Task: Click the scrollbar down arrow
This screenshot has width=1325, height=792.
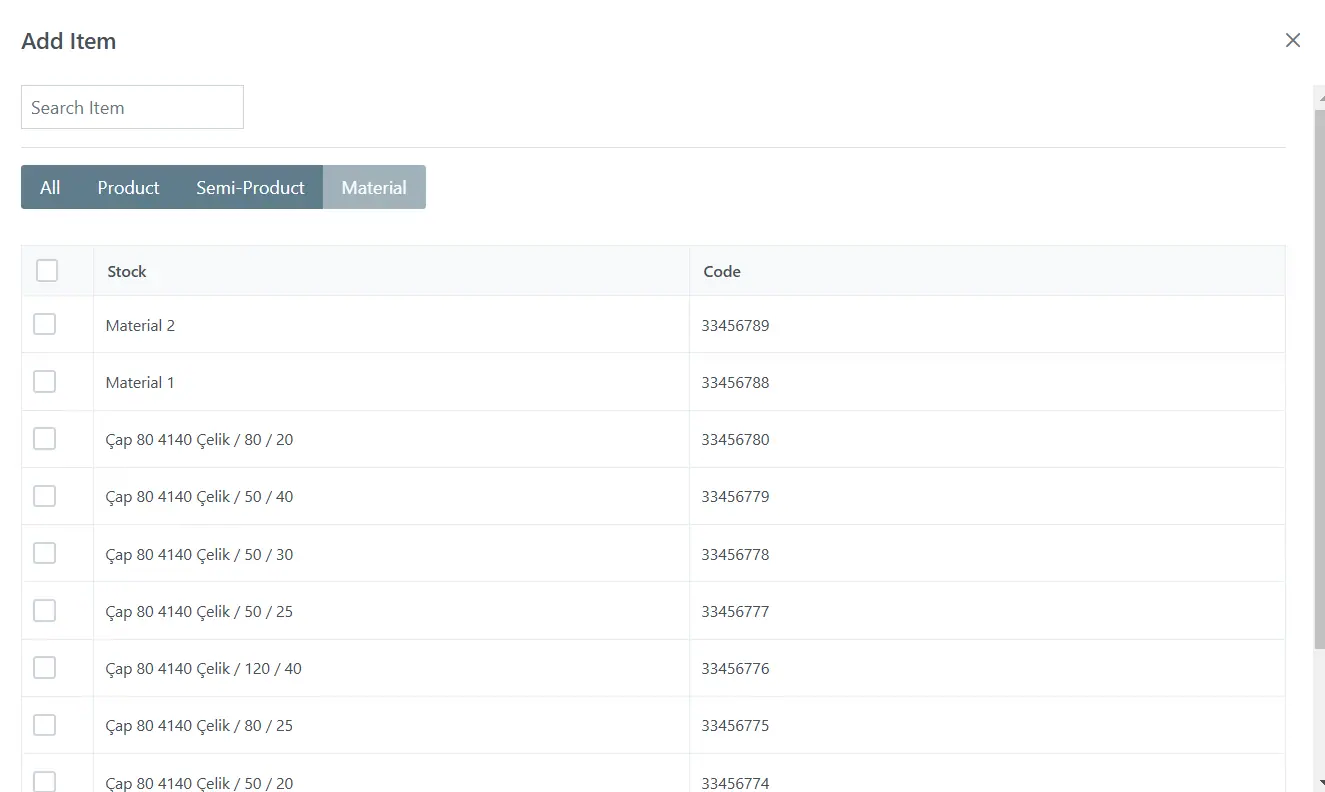Action: [1320, 782]
